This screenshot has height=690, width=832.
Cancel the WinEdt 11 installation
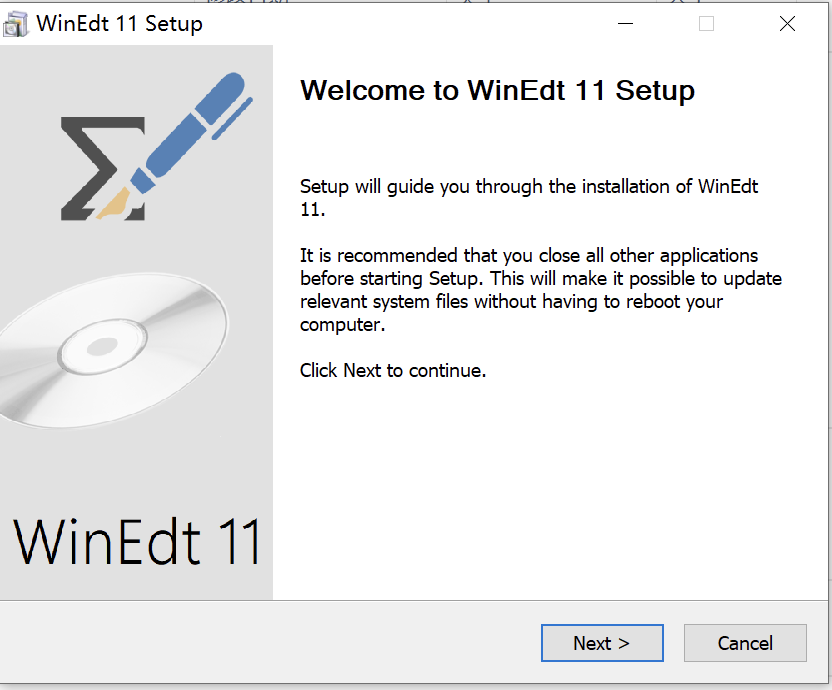pyautogui.click(x=745, y=643)
